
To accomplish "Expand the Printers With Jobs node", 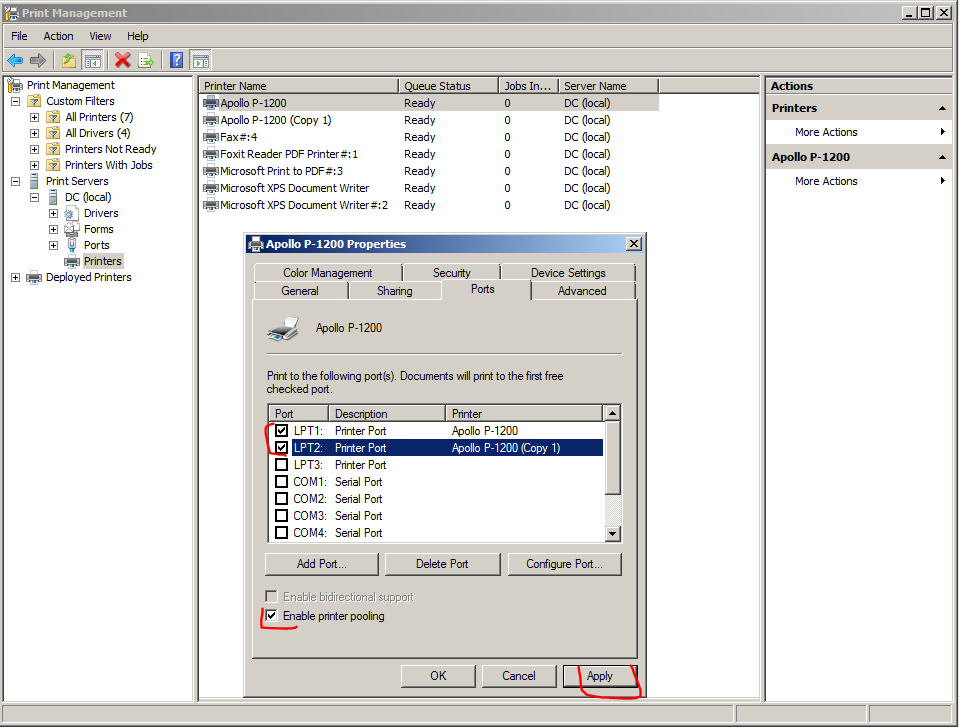I will pos(35,165).
